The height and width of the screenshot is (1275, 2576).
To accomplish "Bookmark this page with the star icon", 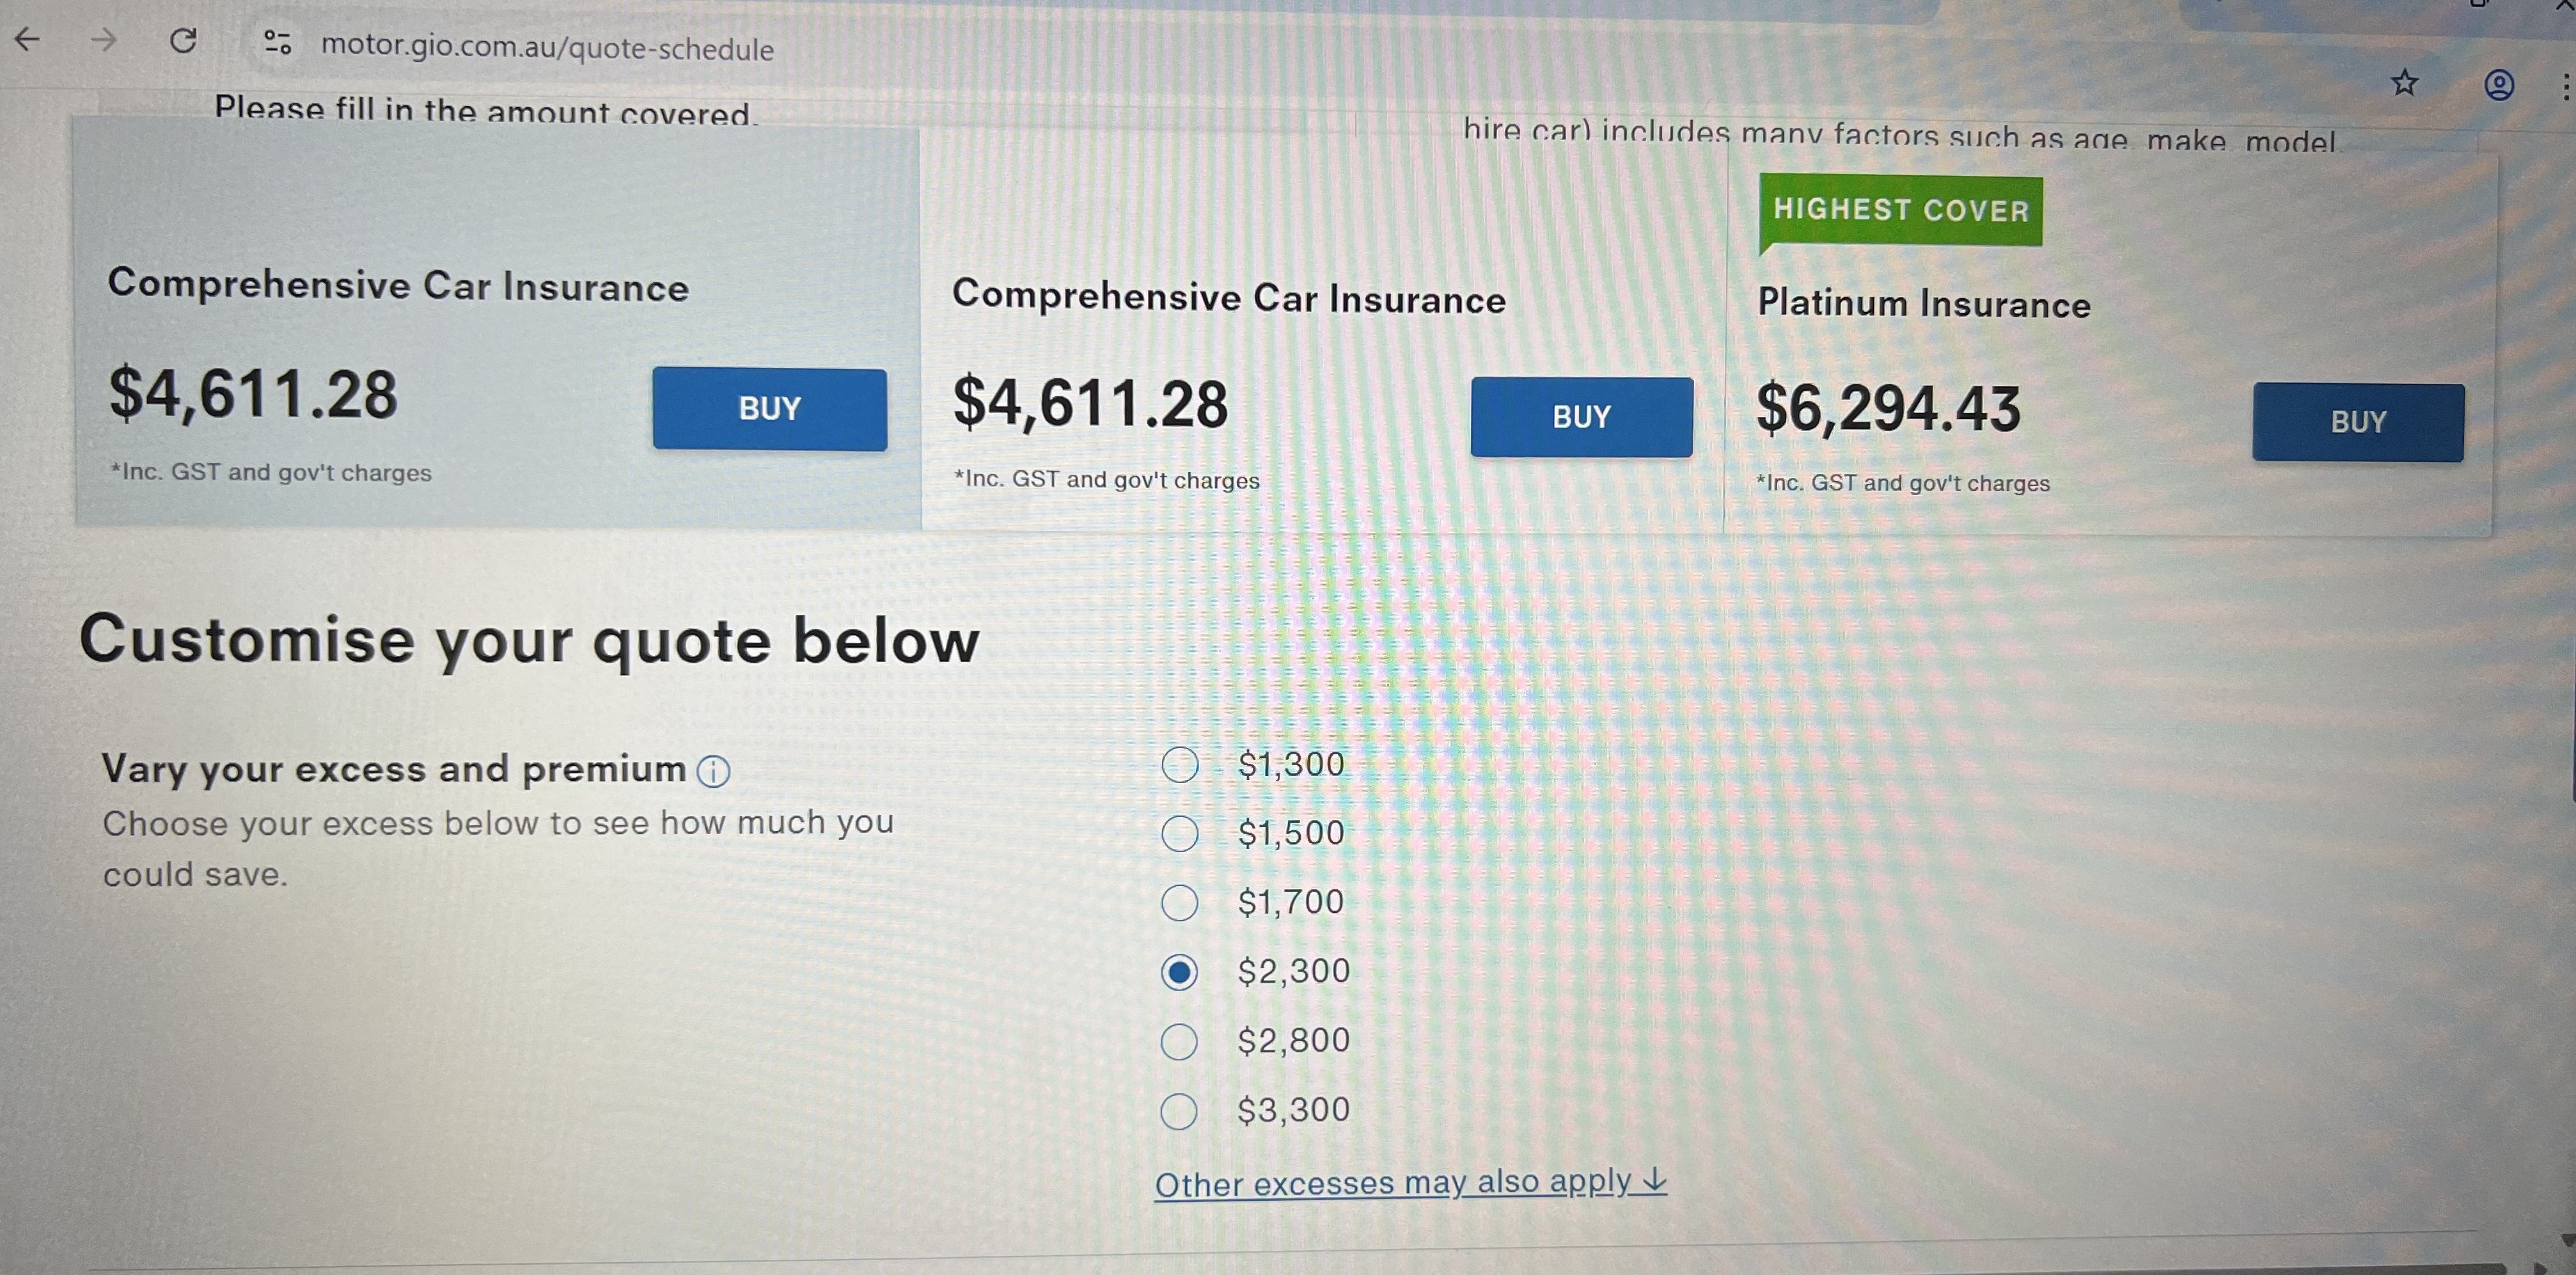I will pyautogui.click(x=2404, y=83).
